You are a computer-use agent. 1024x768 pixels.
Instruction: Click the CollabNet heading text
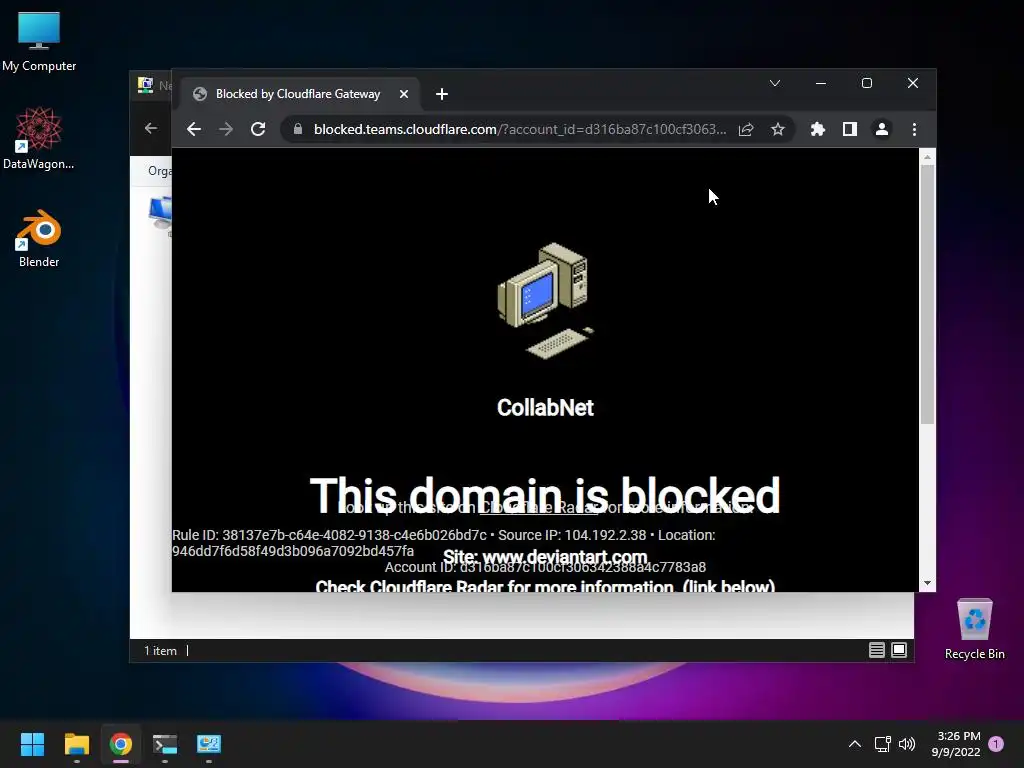point(545,408)
